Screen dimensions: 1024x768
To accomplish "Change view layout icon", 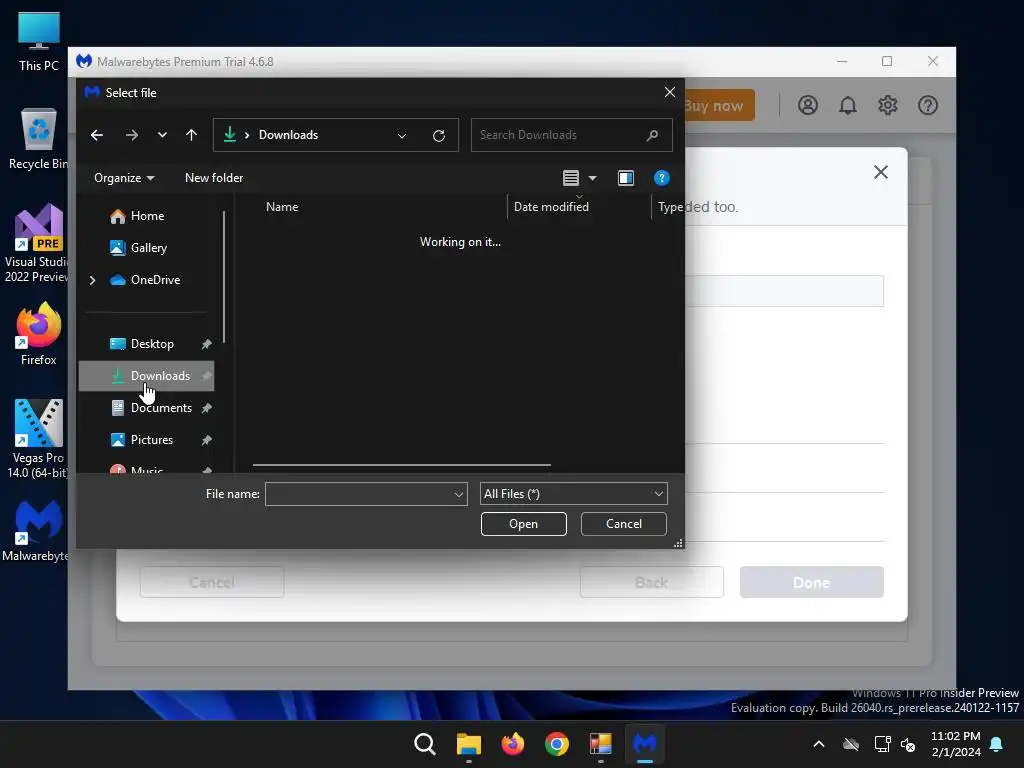I will pos(571,178).
